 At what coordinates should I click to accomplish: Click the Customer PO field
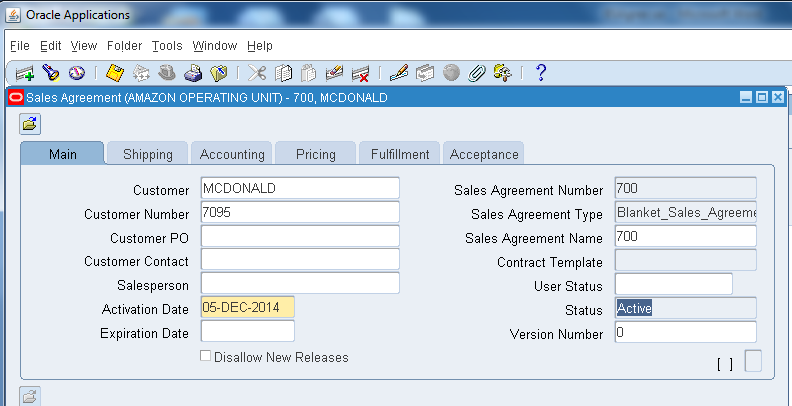click(x=300, y=236)
